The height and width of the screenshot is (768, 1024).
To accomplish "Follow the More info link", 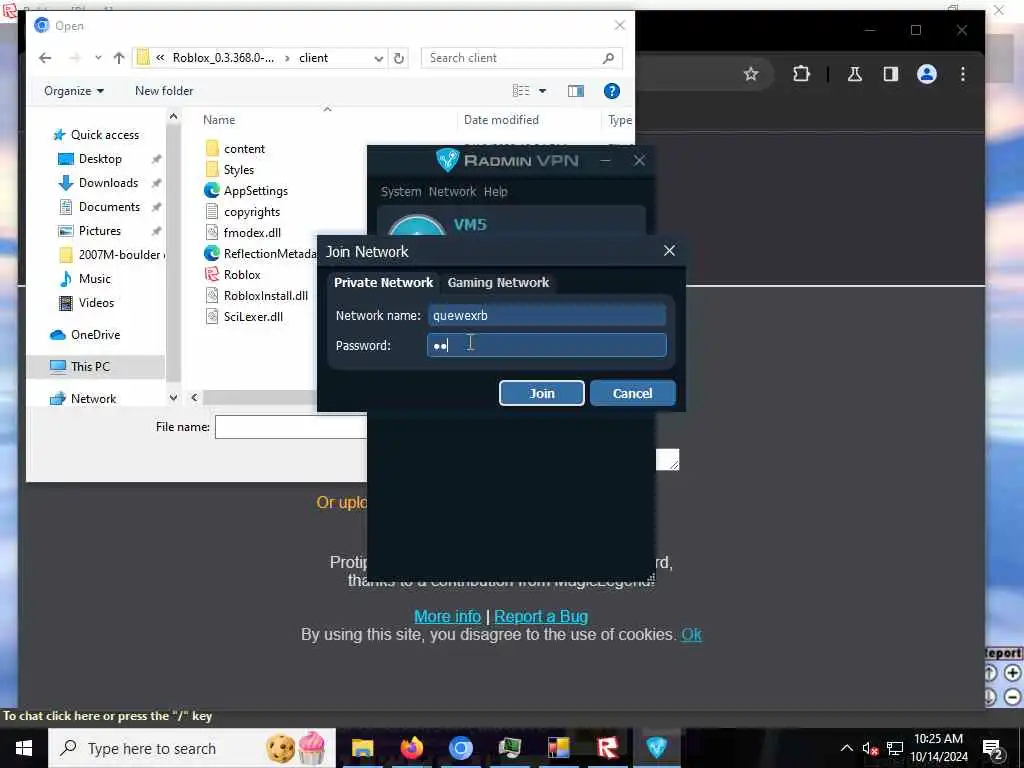I will [x=447, y=616].
